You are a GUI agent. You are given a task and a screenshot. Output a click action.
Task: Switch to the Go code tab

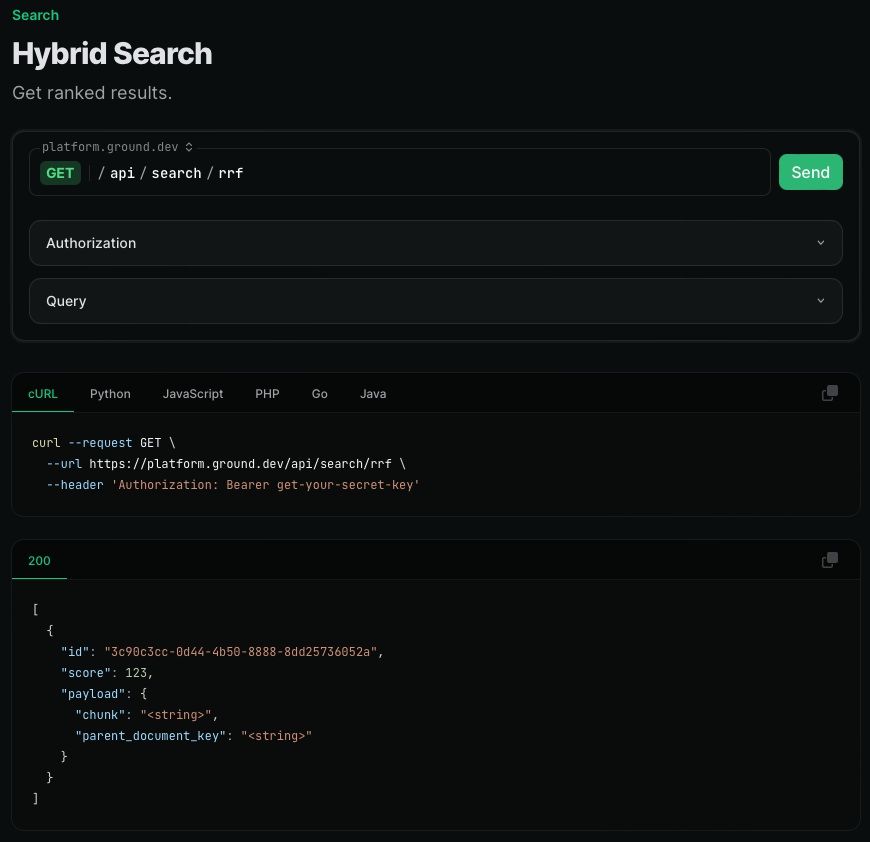[x=320, y=394]
